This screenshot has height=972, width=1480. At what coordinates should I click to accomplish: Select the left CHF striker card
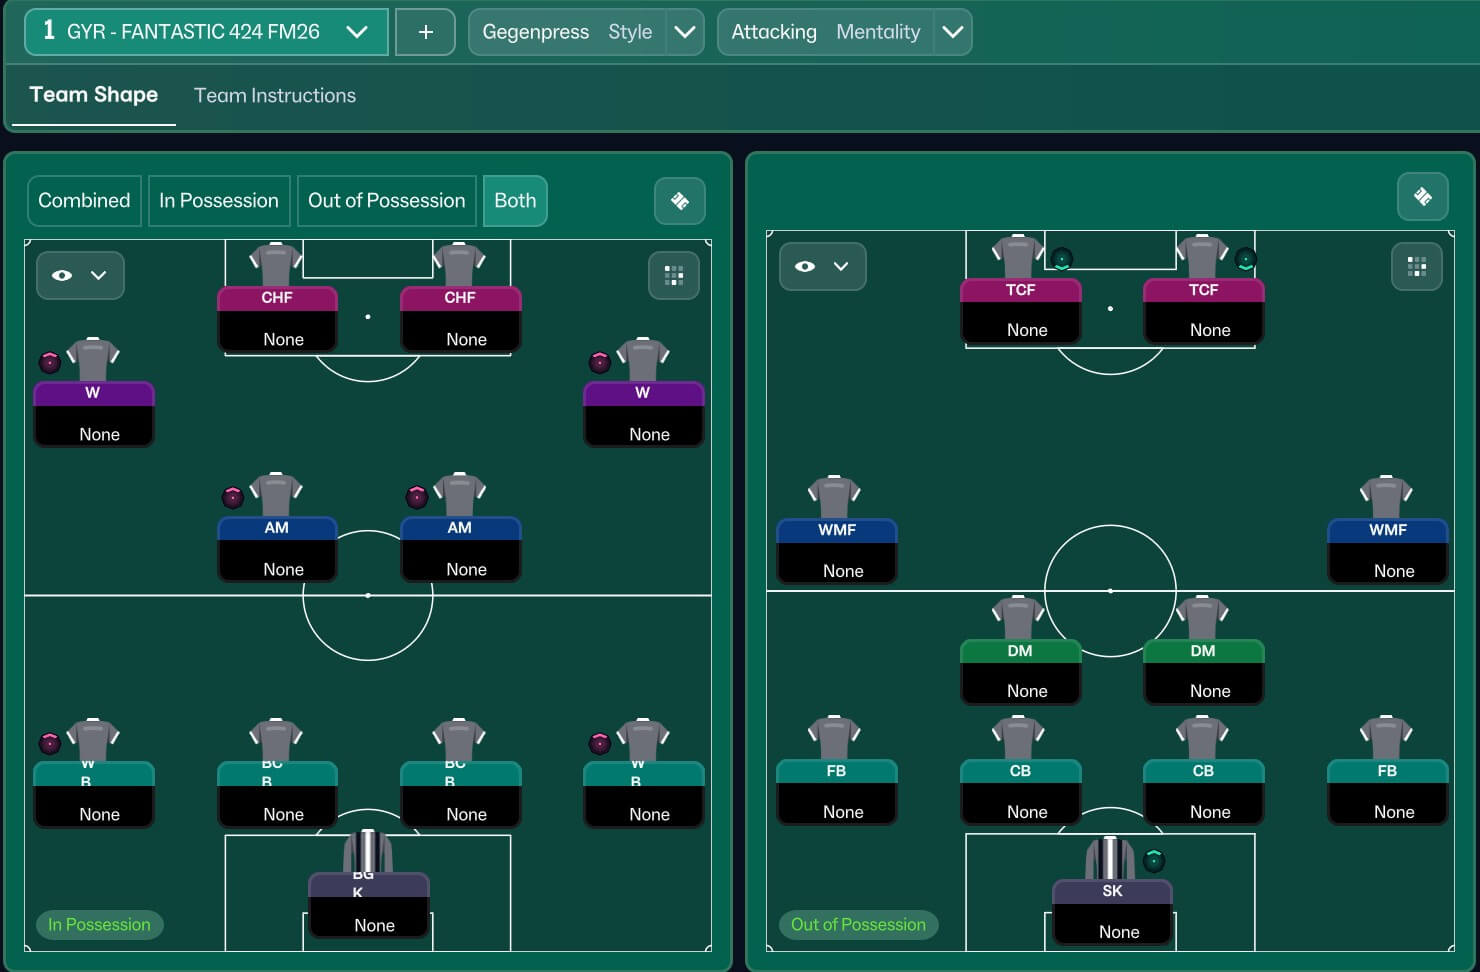[277, 318]
